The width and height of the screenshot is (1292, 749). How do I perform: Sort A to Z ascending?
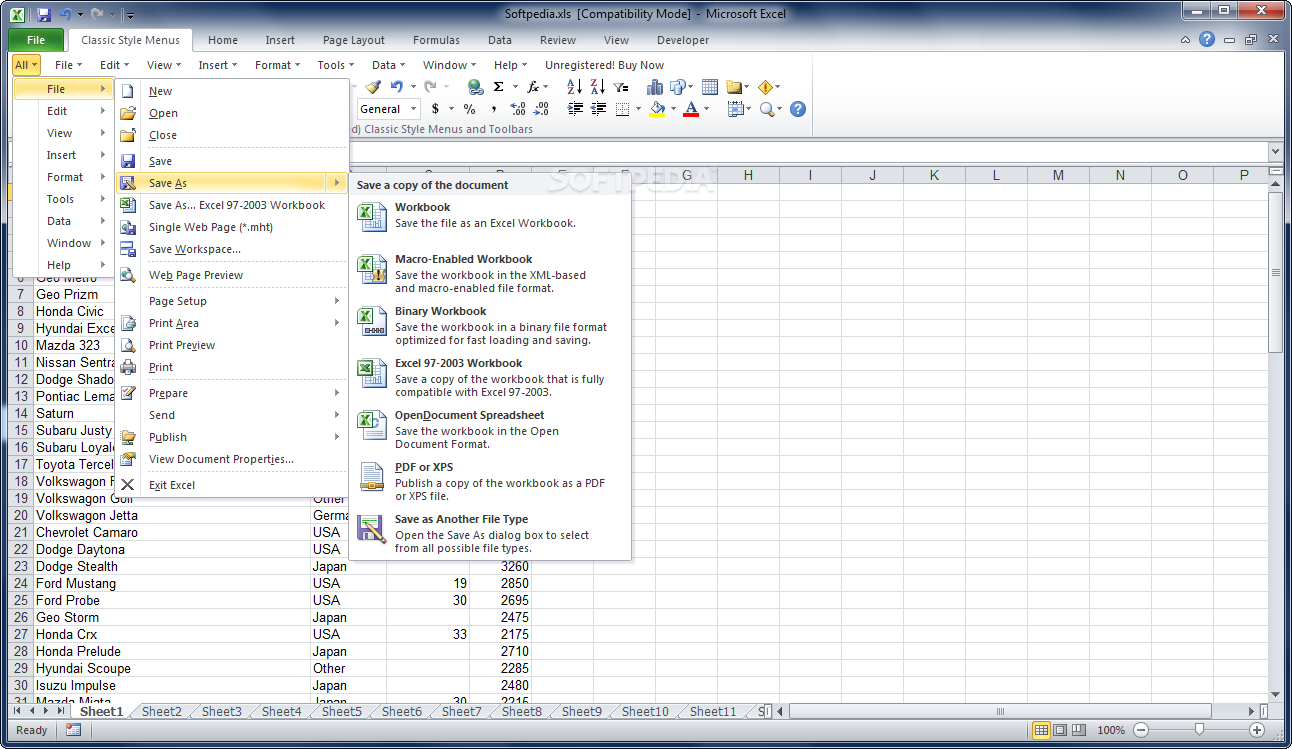(575, 87)
